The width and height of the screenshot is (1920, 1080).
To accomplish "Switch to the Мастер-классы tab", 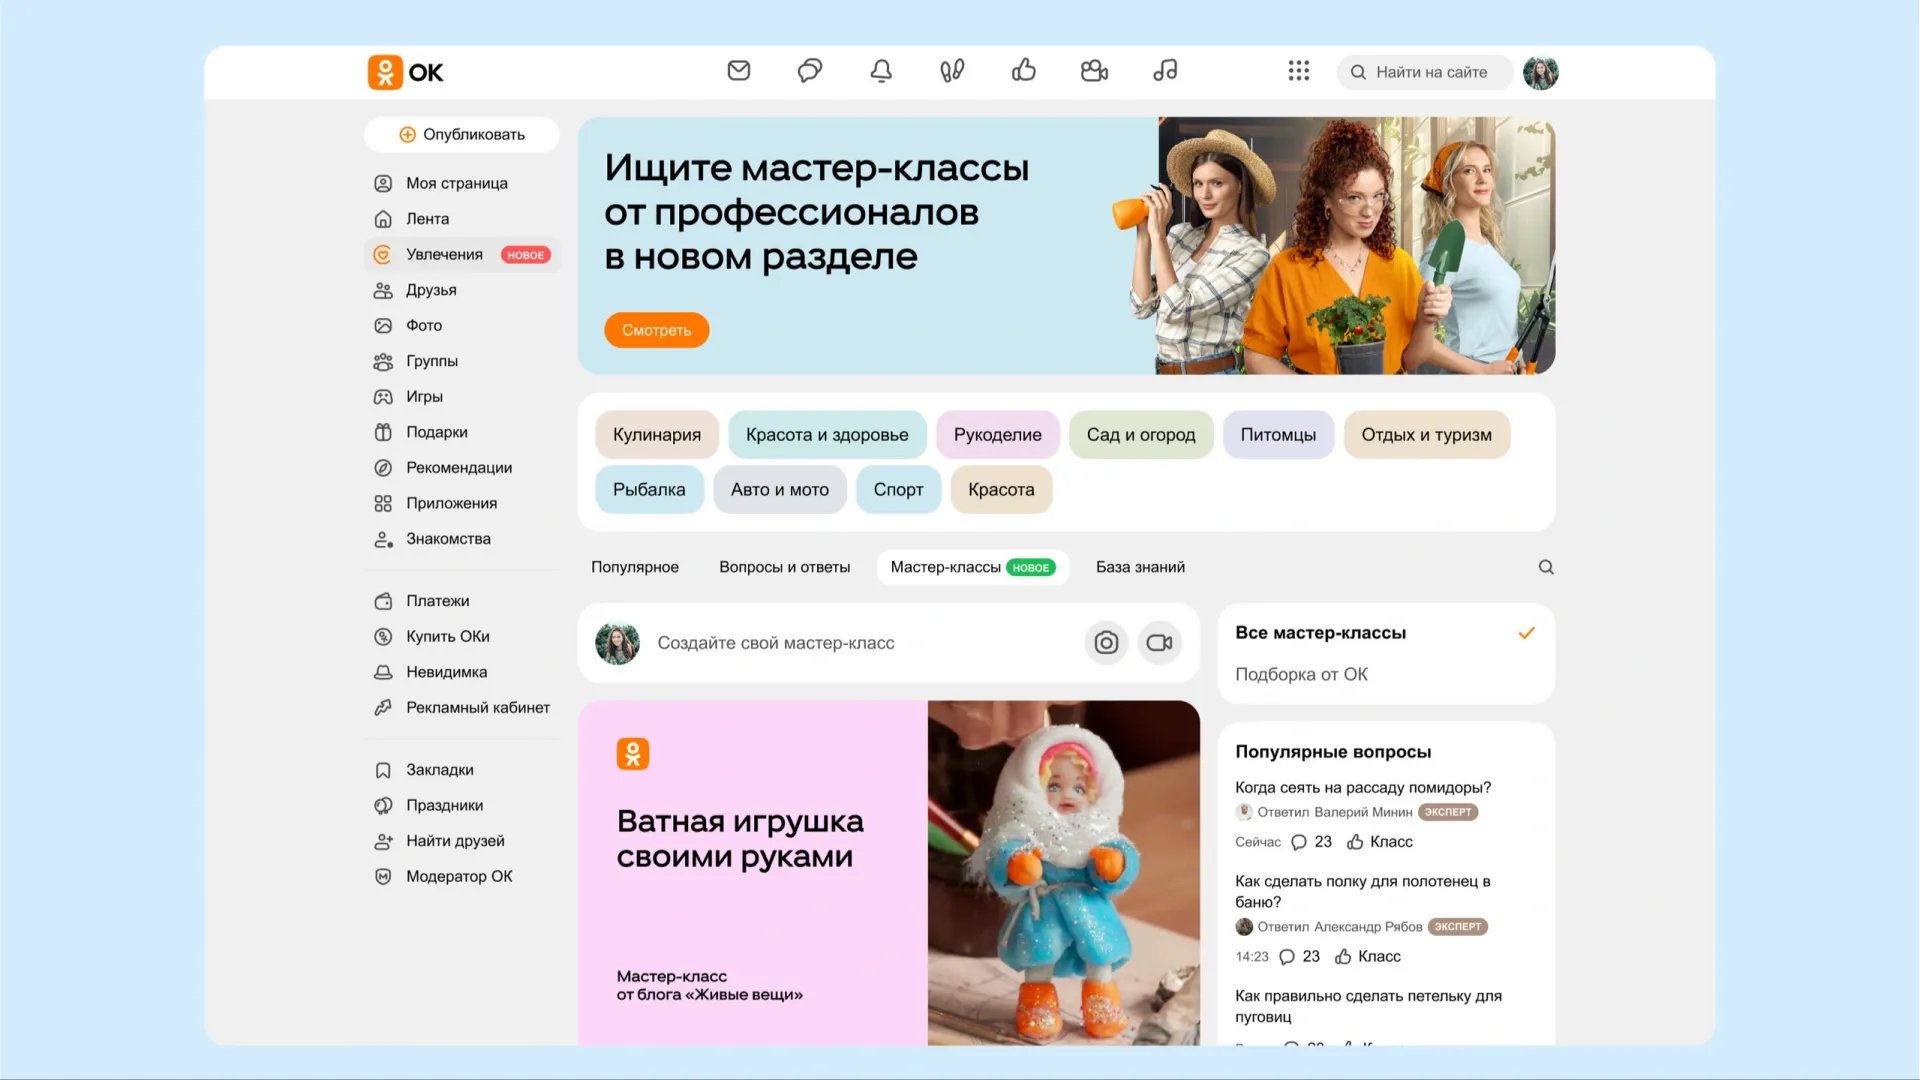I will (973, 567).
